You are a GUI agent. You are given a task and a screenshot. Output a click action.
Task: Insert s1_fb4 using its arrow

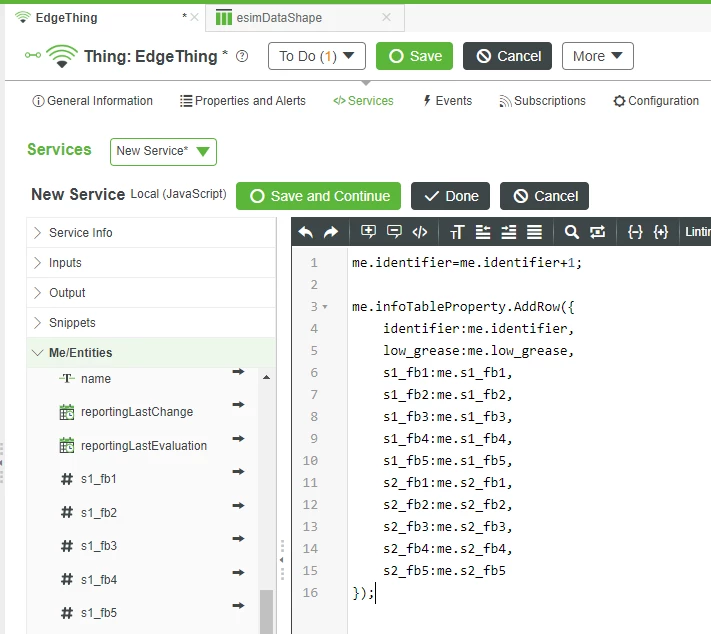coord(238,573)
